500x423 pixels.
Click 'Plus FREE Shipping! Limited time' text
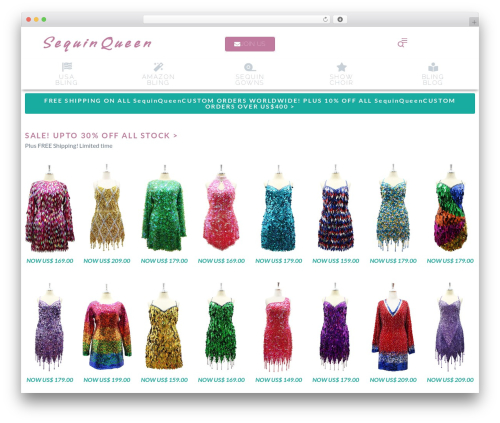click(69, 146)
